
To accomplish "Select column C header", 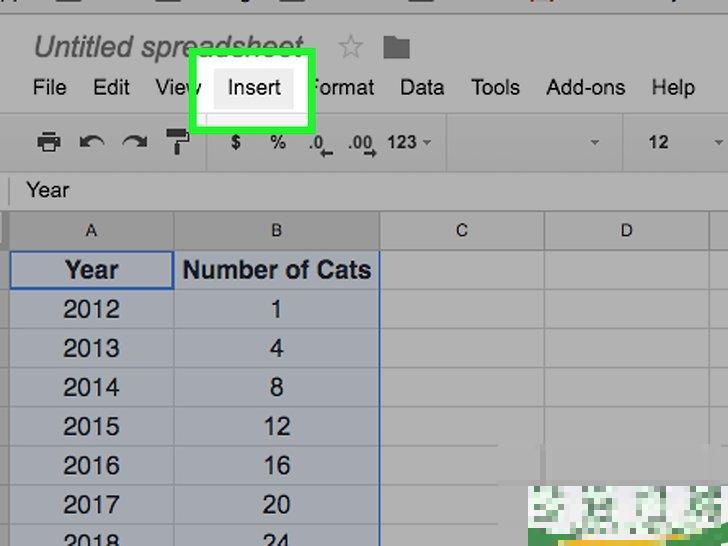I will point(462,230).
